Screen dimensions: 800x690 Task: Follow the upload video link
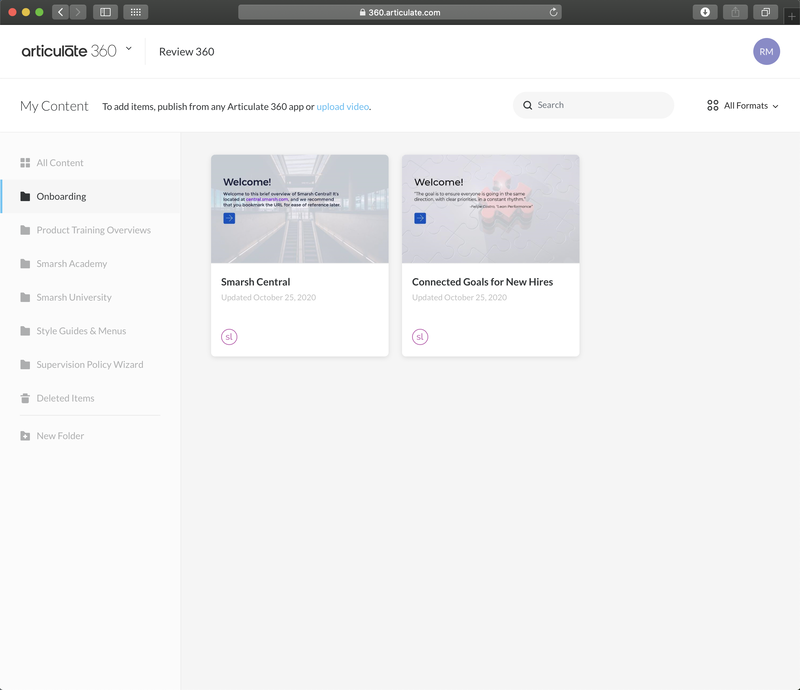click(x=343, y=106)
